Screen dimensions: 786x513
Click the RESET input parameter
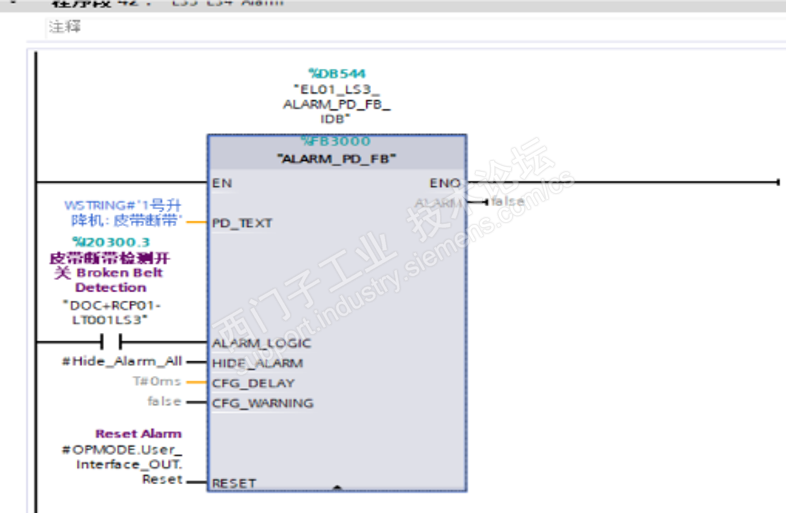234,483
